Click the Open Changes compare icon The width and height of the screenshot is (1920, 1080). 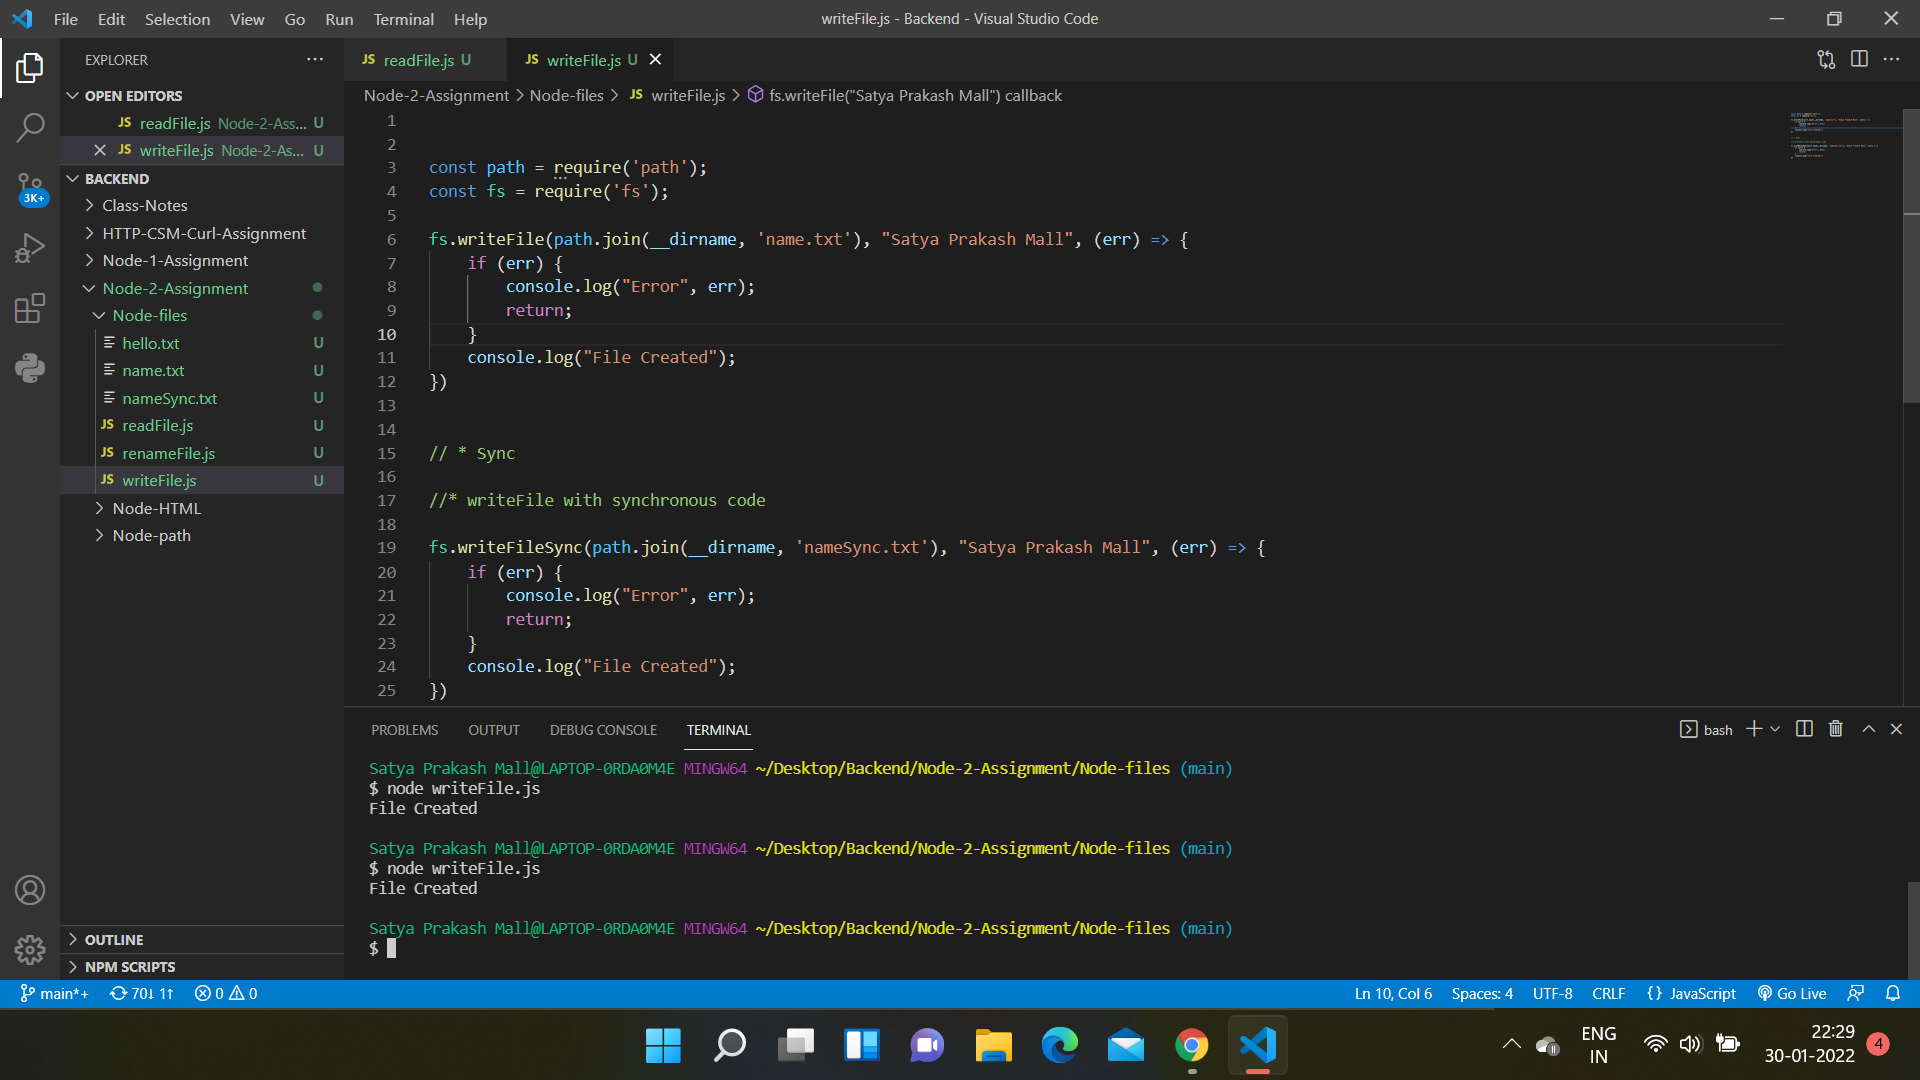[x=1826, y=60]
